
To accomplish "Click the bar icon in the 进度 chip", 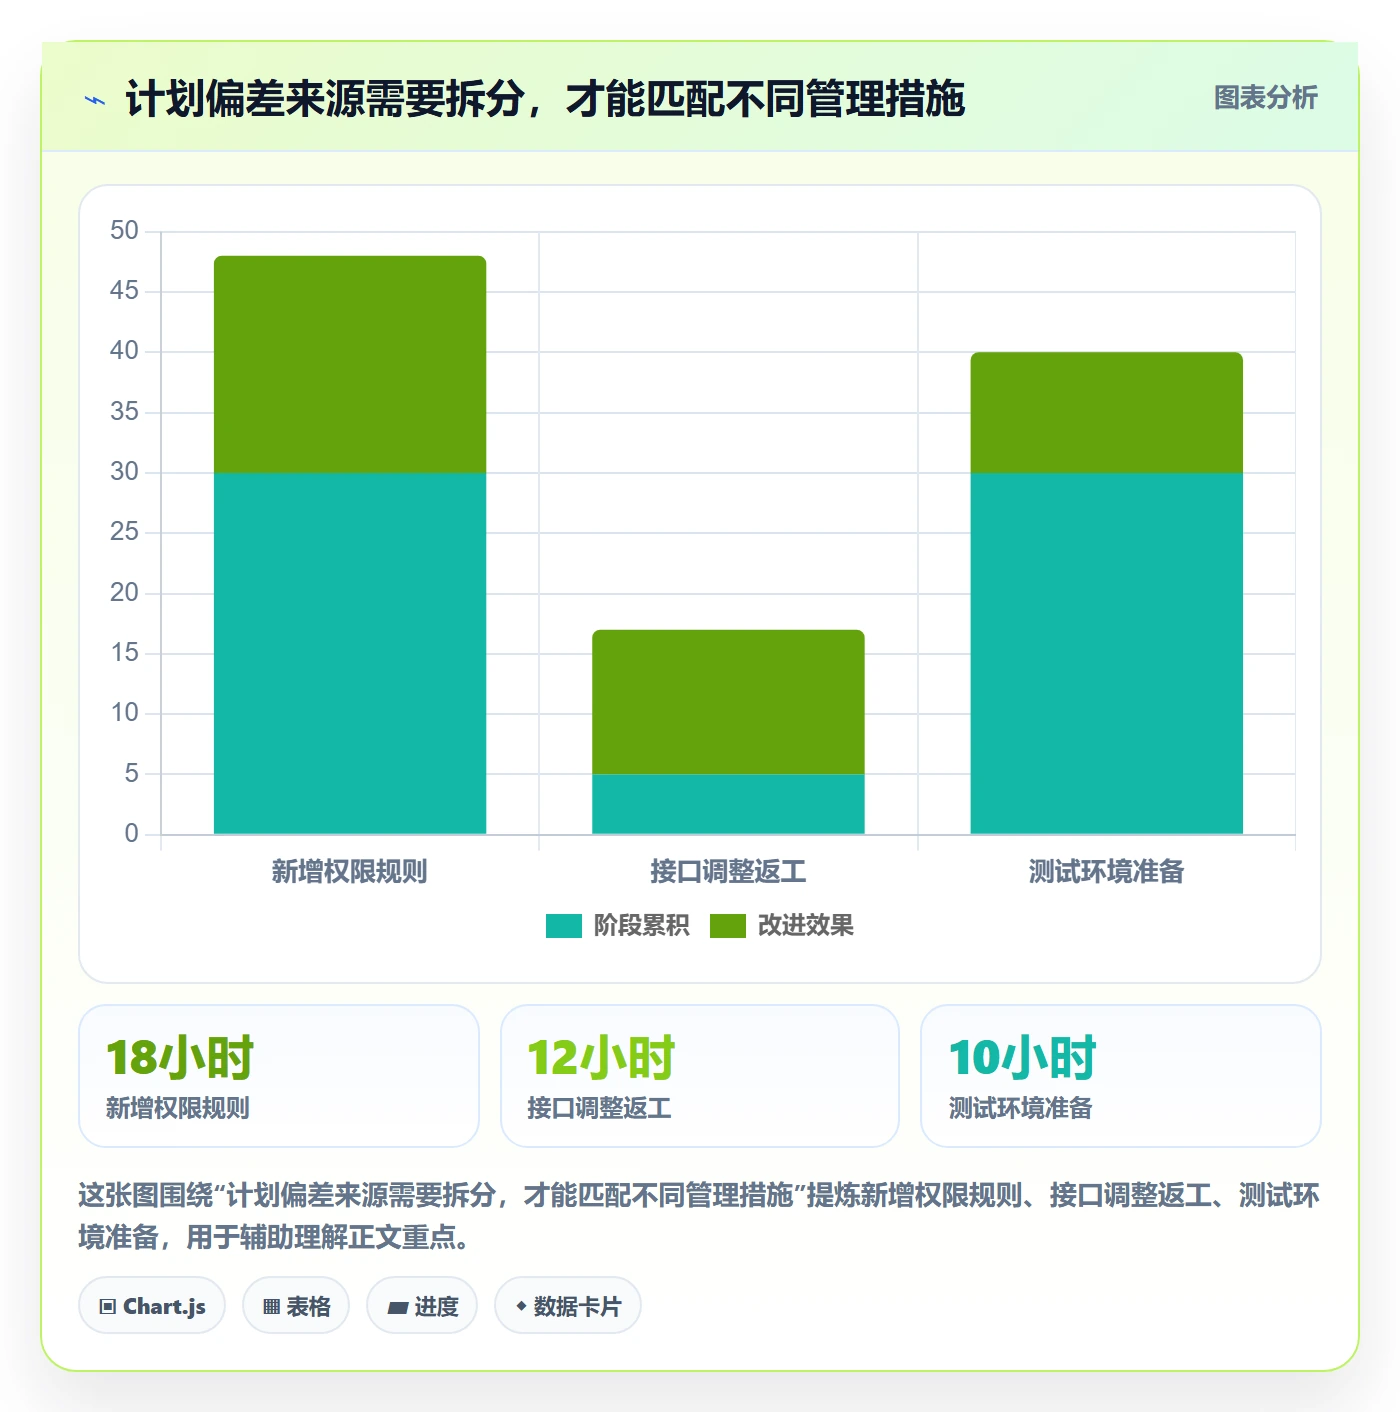I will point(397,1308).
